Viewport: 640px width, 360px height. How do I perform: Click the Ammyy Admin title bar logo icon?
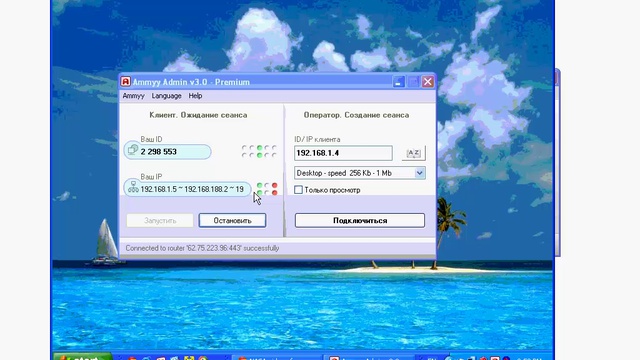coord(125,82)
